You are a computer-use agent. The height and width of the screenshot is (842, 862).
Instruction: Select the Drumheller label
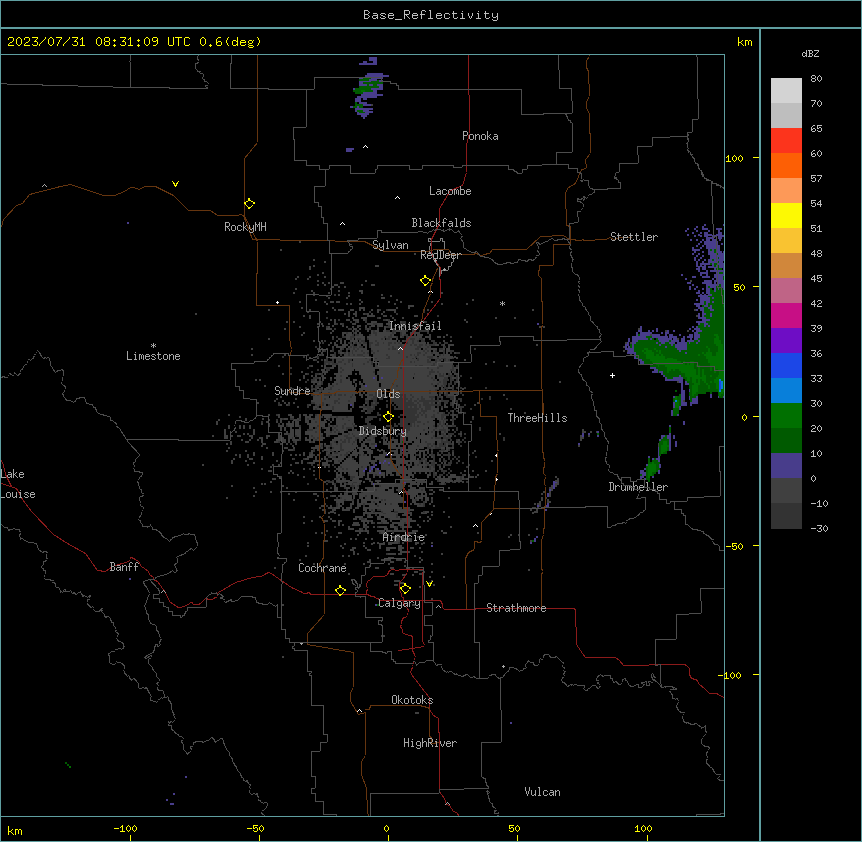tap(638, 487)
